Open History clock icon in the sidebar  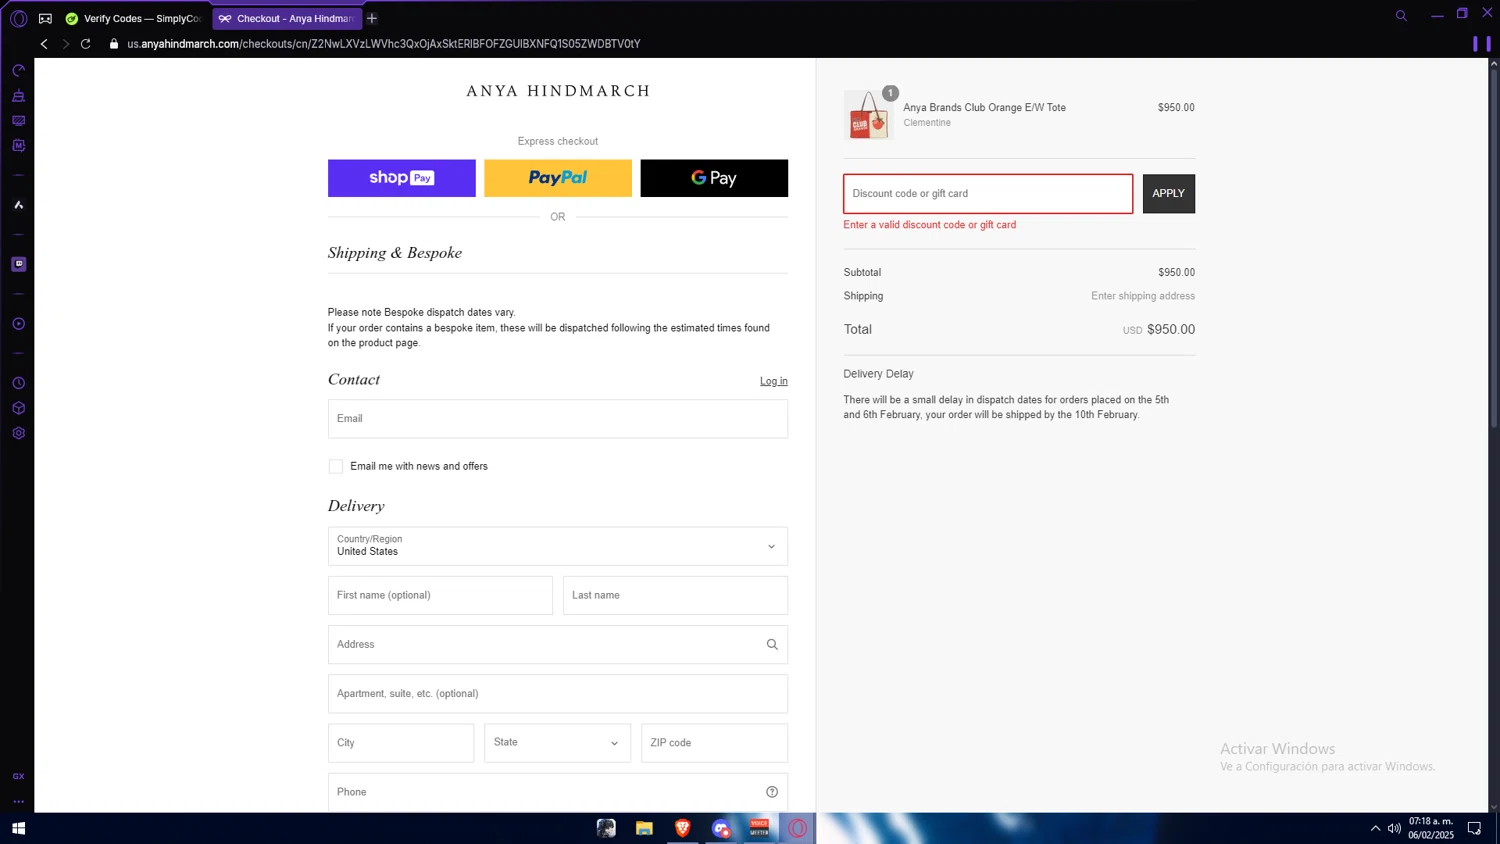coord(18,383)
